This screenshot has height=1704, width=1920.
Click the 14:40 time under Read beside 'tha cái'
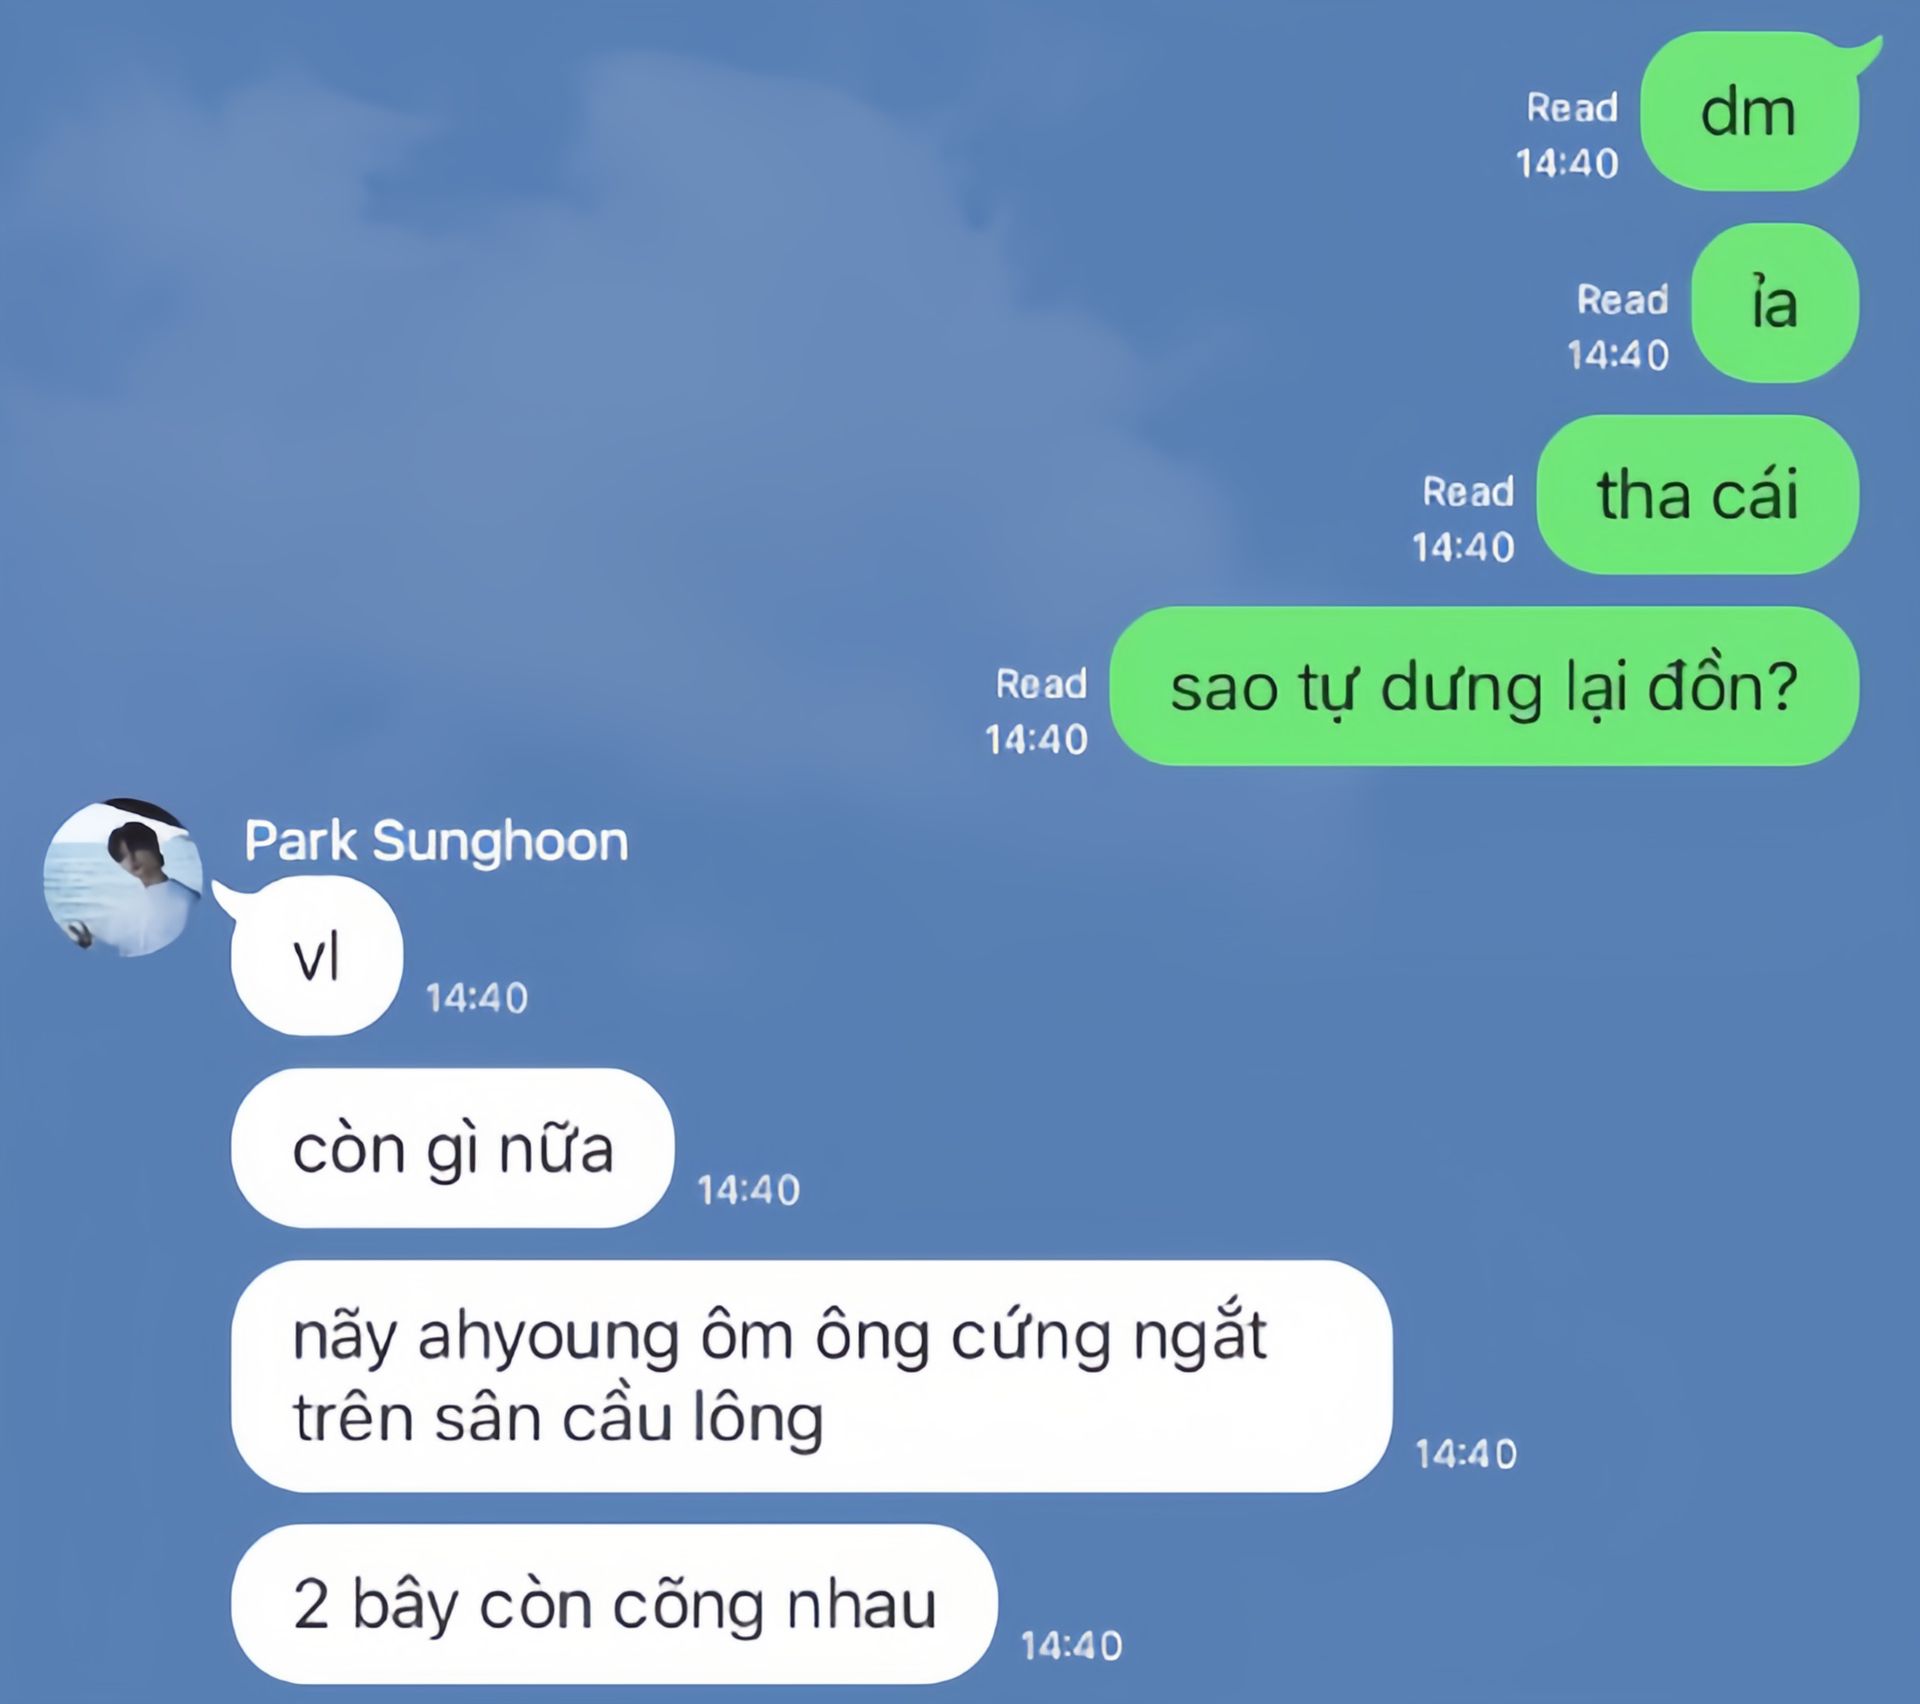coord(1463,547)
